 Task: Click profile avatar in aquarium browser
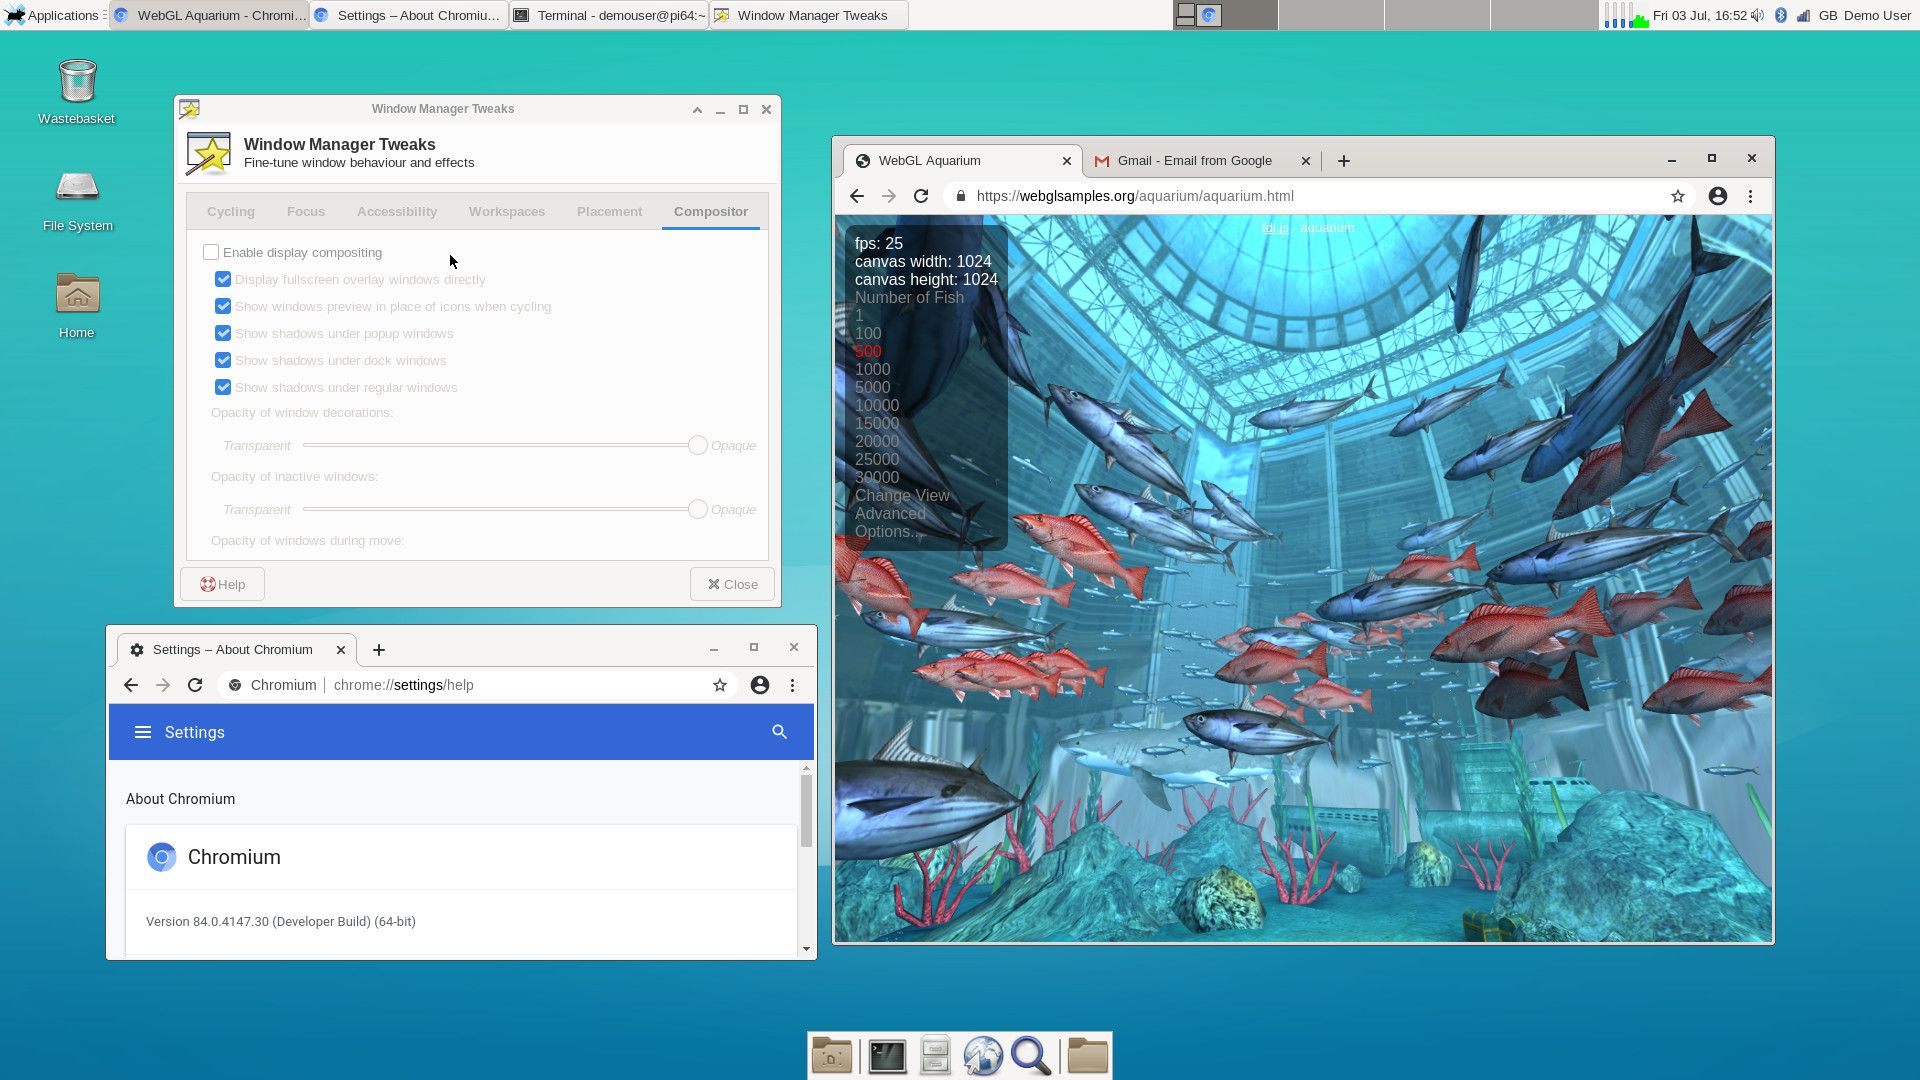point(1718,196)
